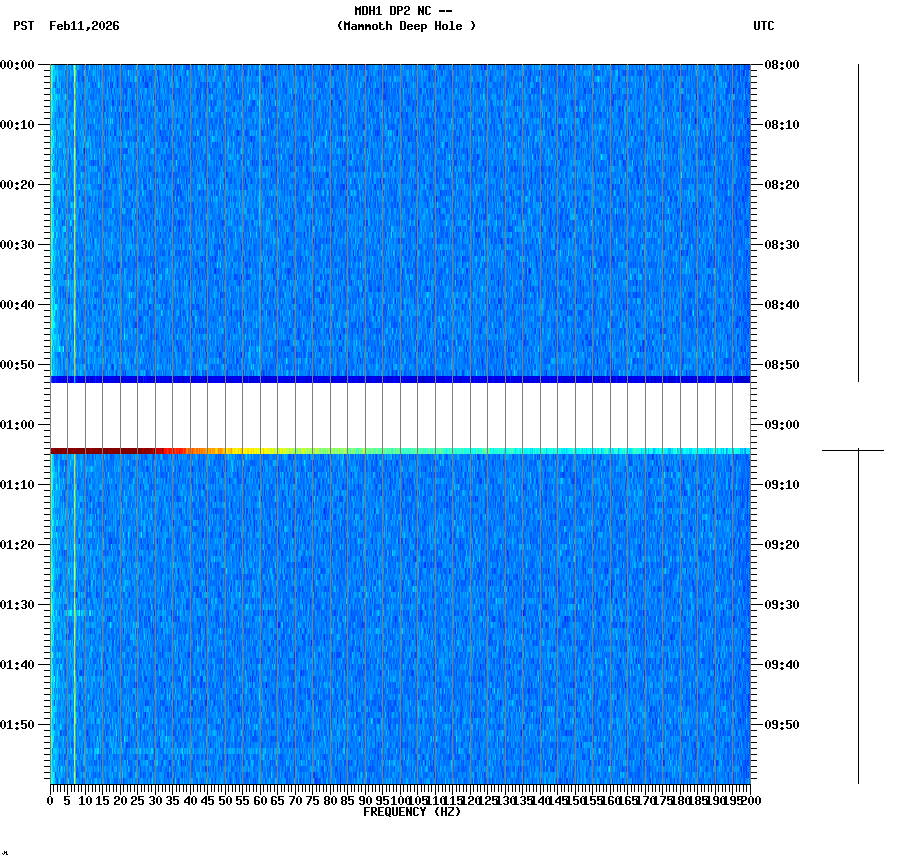Select the Feb11,2026 date text
This screenshot has height=864, width=902.
point(83,27)
